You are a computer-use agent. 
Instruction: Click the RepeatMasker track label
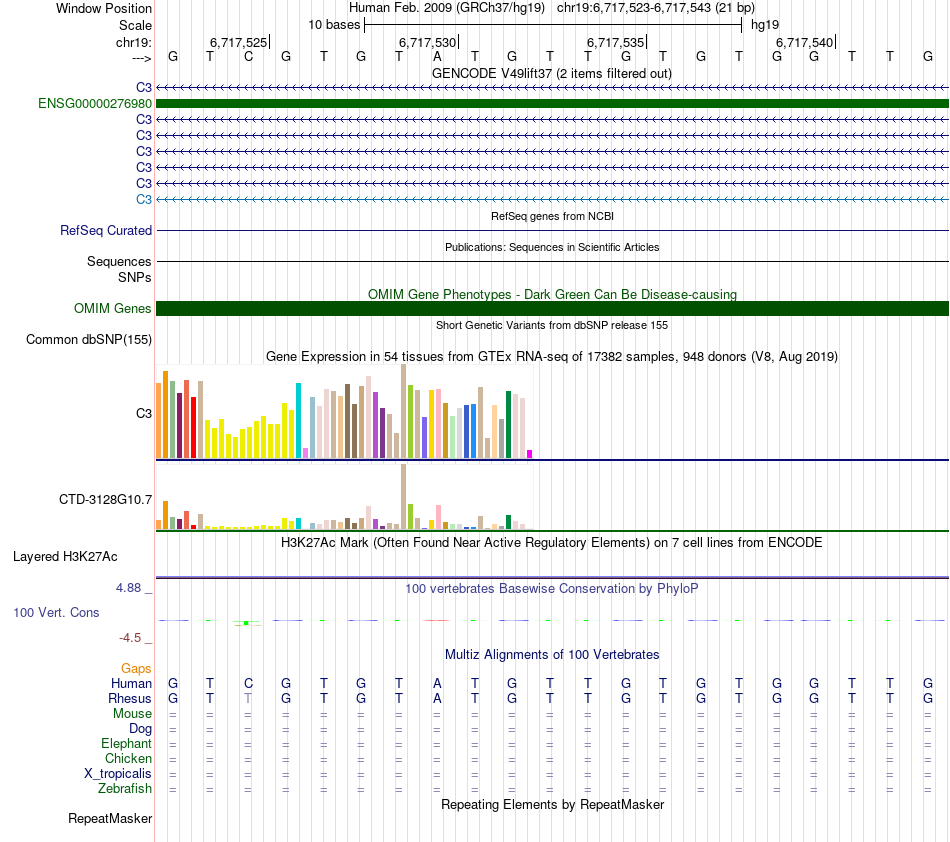pyautogui.click(x=110, y=818)
